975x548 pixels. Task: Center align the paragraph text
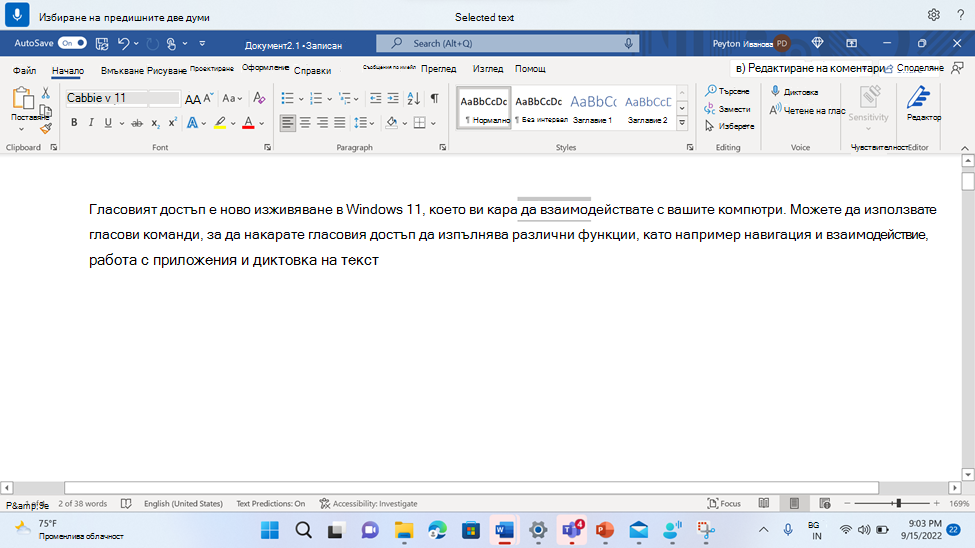coord(305,123)
